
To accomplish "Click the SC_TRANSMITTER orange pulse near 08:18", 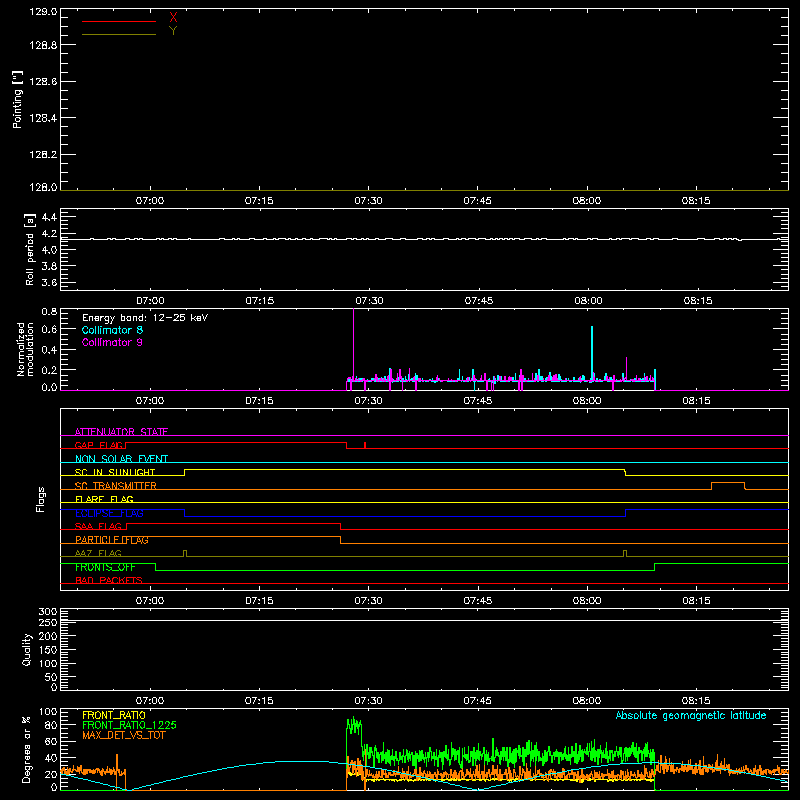I will pos(728,485).
